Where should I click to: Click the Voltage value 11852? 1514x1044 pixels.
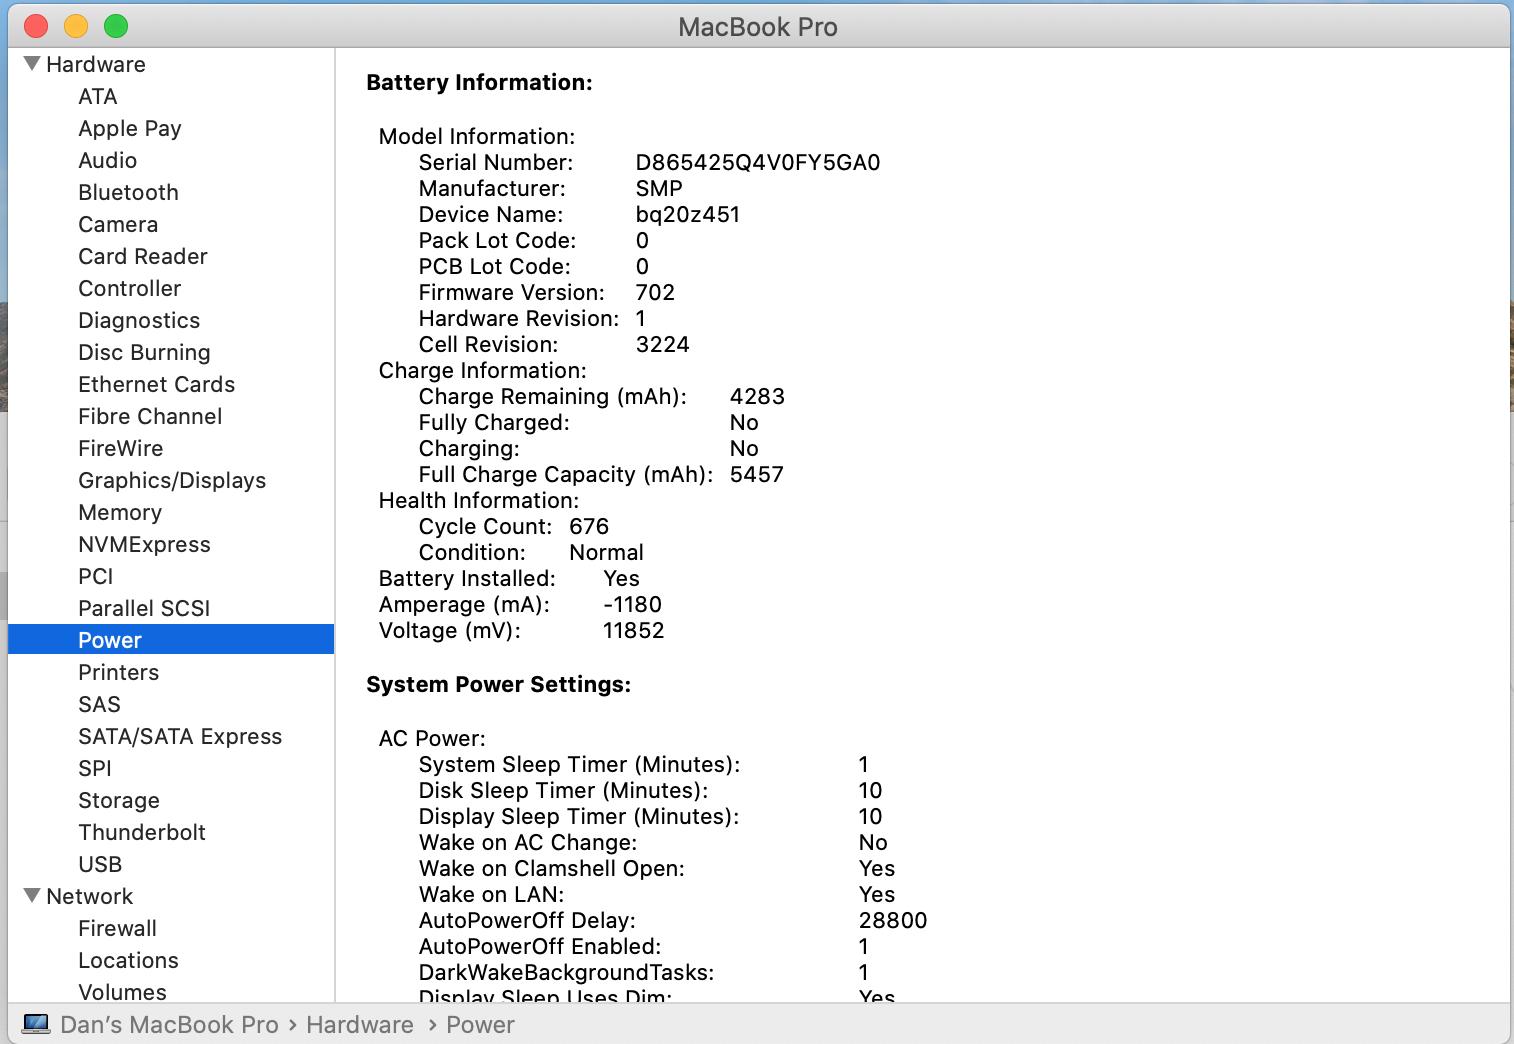point(634,630)
